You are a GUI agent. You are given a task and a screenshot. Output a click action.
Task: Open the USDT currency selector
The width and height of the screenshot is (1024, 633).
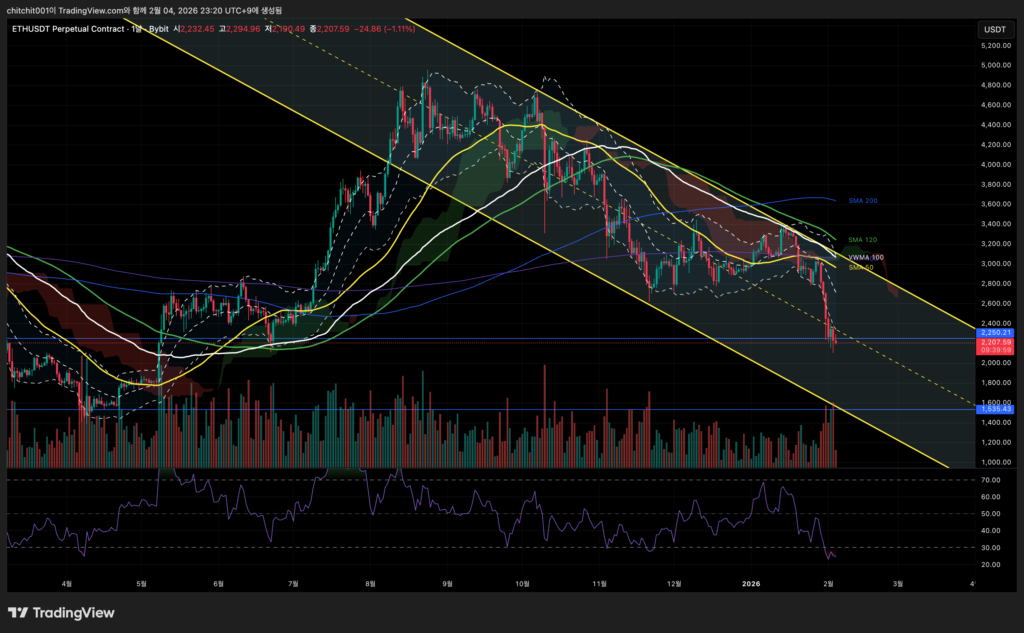click(x=994, y=30)
